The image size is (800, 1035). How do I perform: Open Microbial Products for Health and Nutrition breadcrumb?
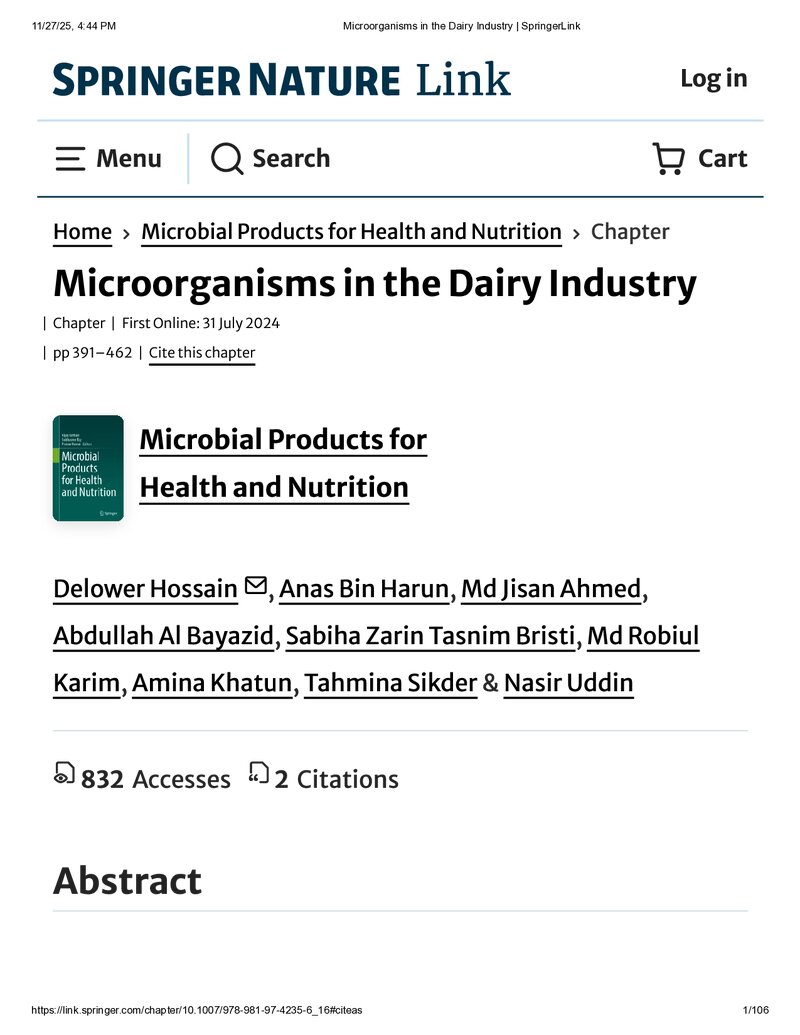click(x=351, y=232)
